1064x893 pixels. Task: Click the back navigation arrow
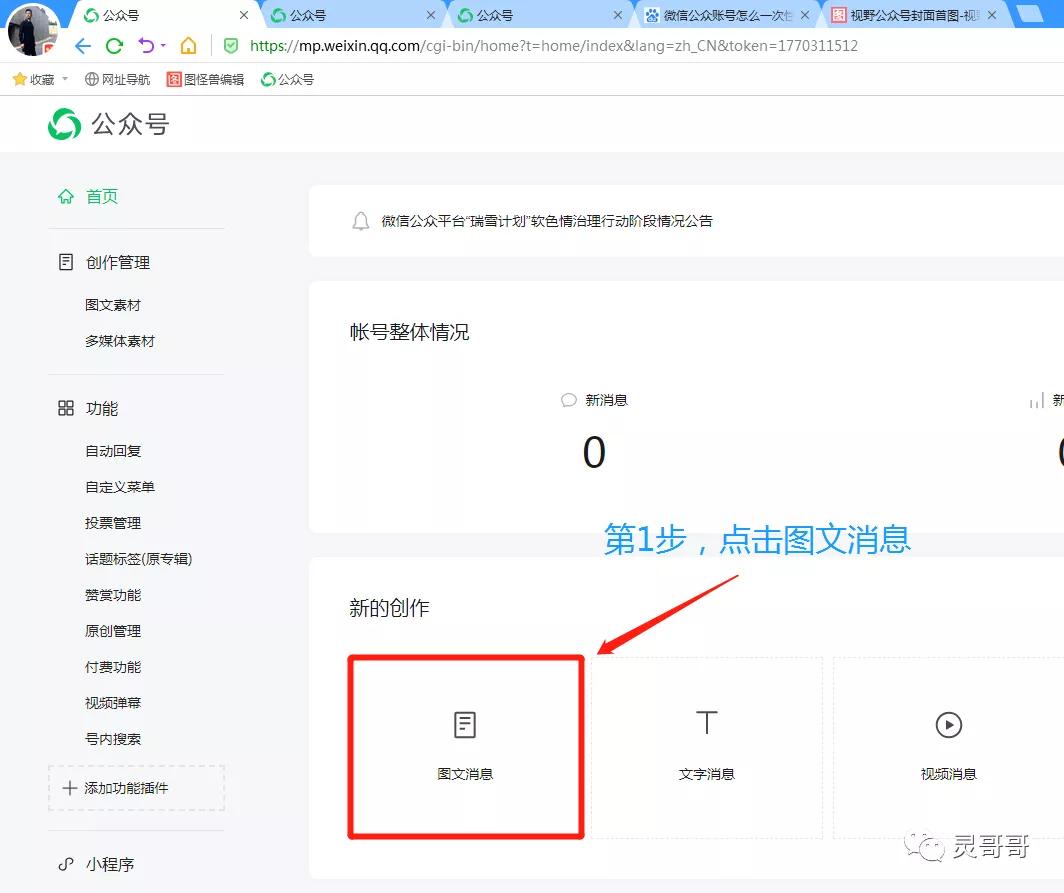(x=84, y=45)
